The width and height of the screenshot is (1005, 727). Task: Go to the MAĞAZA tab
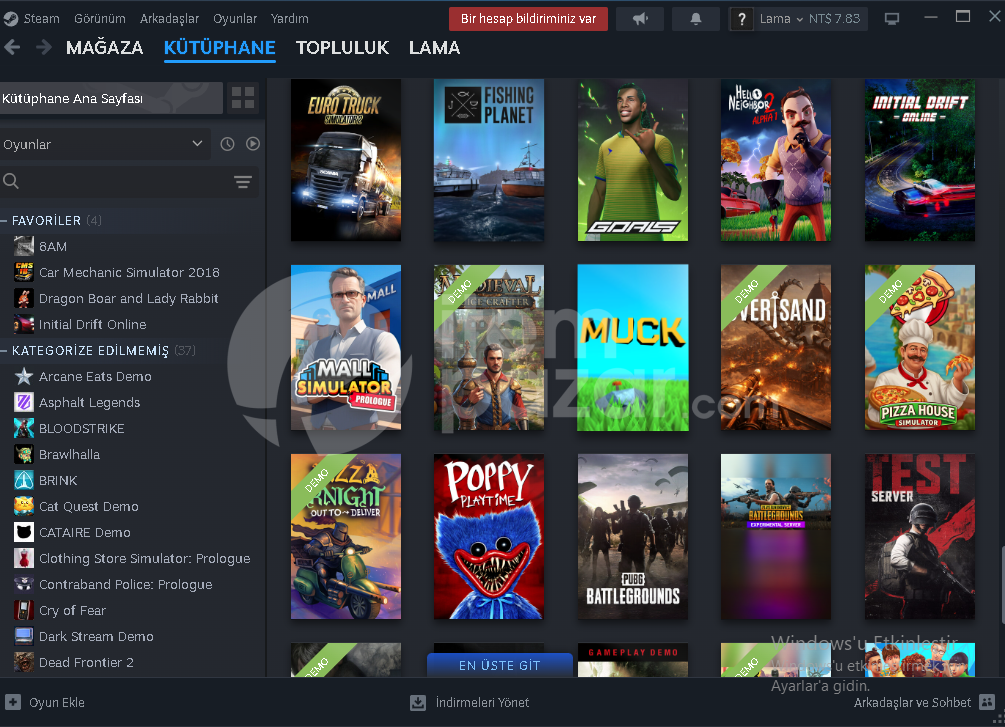pos(104,48)
